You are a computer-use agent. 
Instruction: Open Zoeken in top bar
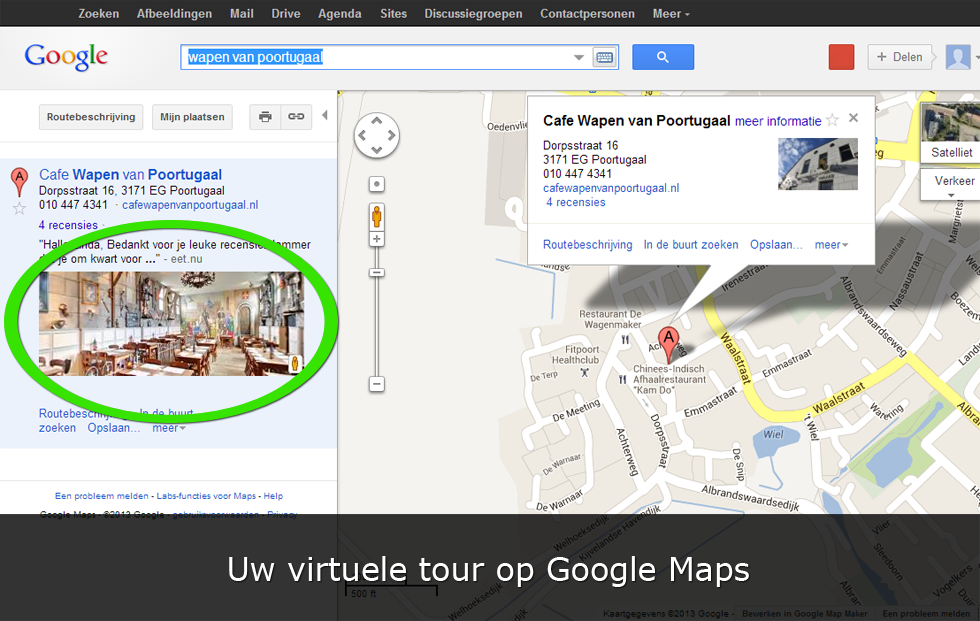pyautogui.click(x=98, y=14)
